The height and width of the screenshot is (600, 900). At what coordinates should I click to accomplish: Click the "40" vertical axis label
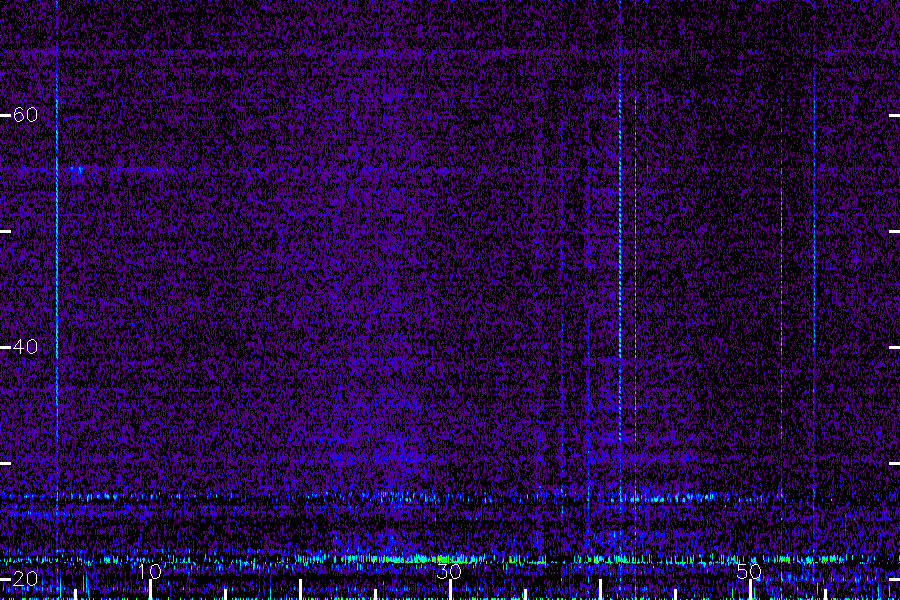tap(25, 347)
